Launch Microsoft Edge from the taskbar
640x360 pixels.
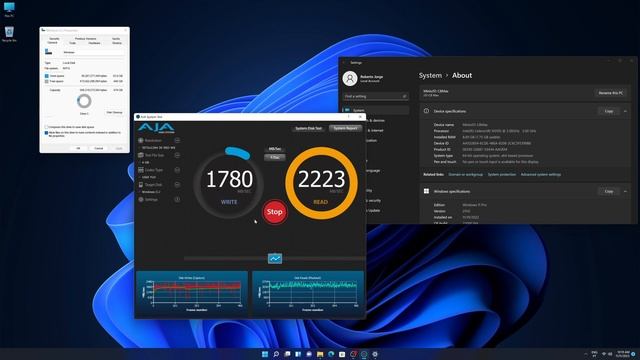click(x=331, y=354)
